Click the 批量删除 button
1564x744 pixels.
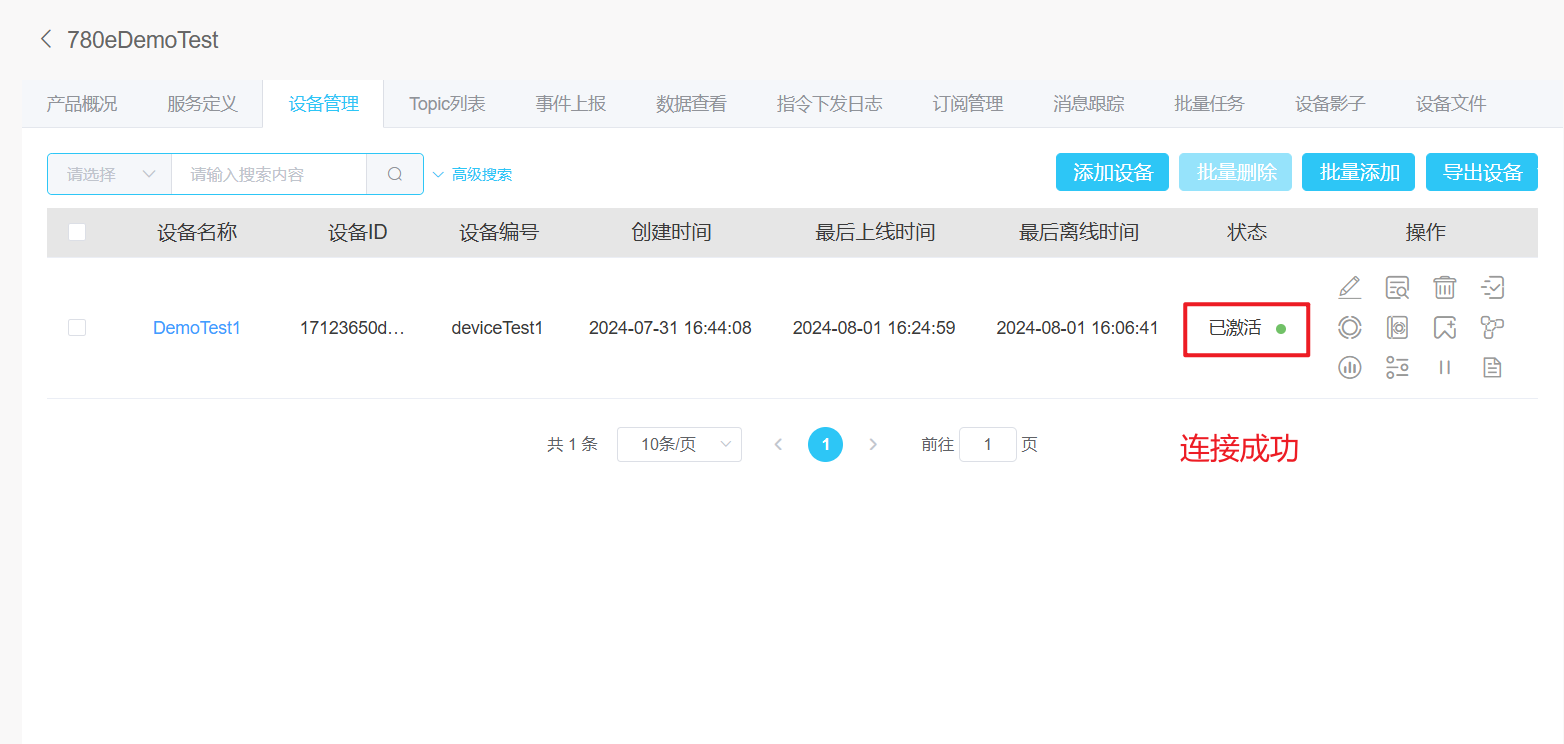click(1236, 172)
